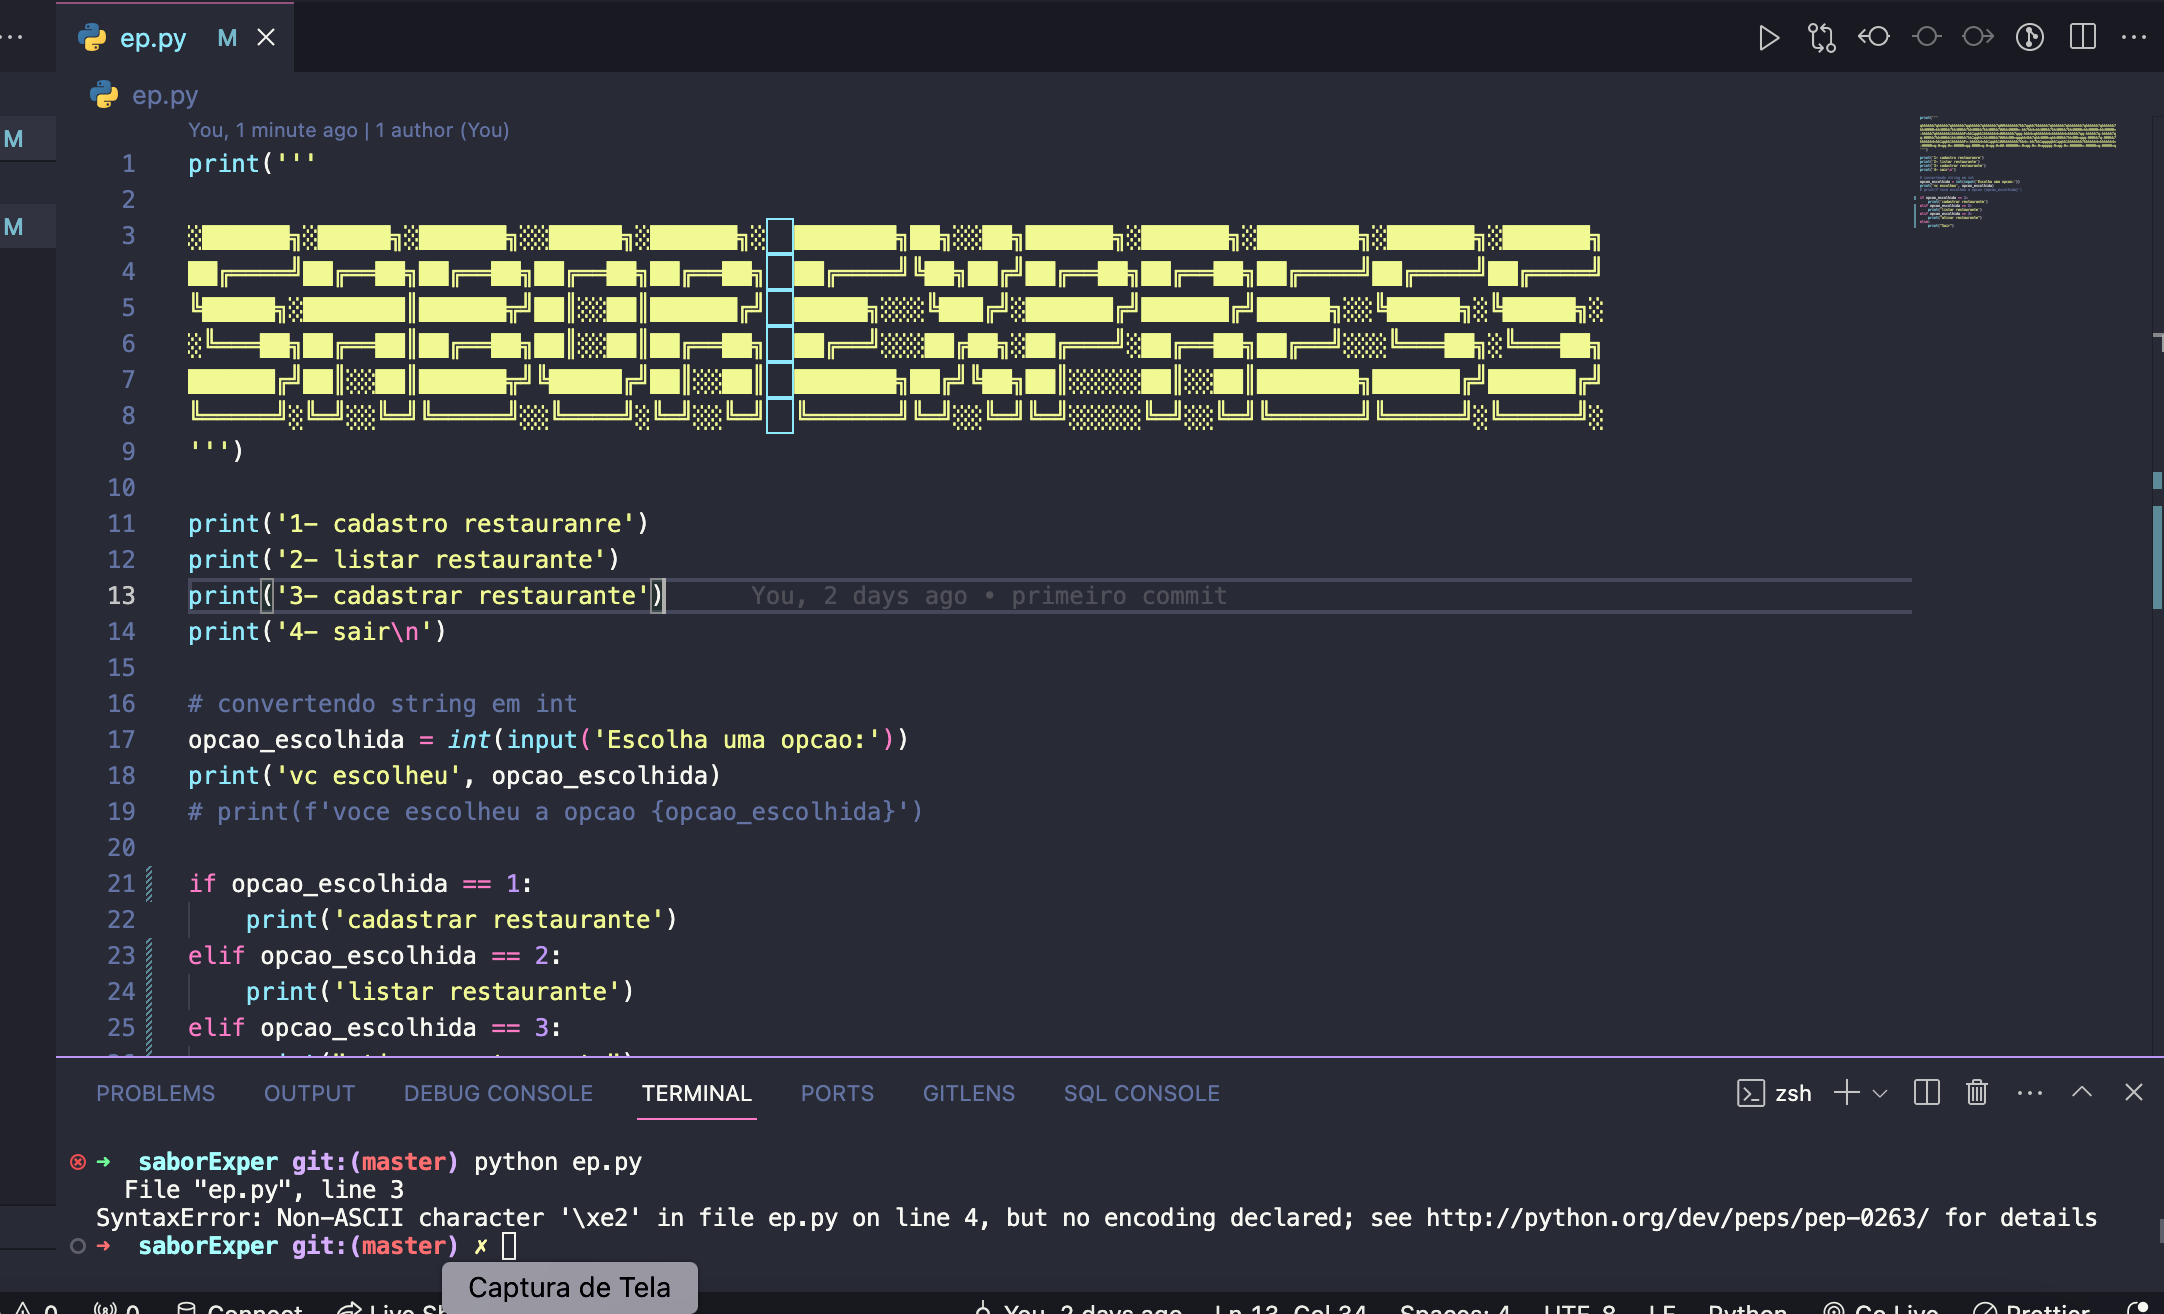Switch to the PROBLEMS panel tab

tap(155, 1093)
